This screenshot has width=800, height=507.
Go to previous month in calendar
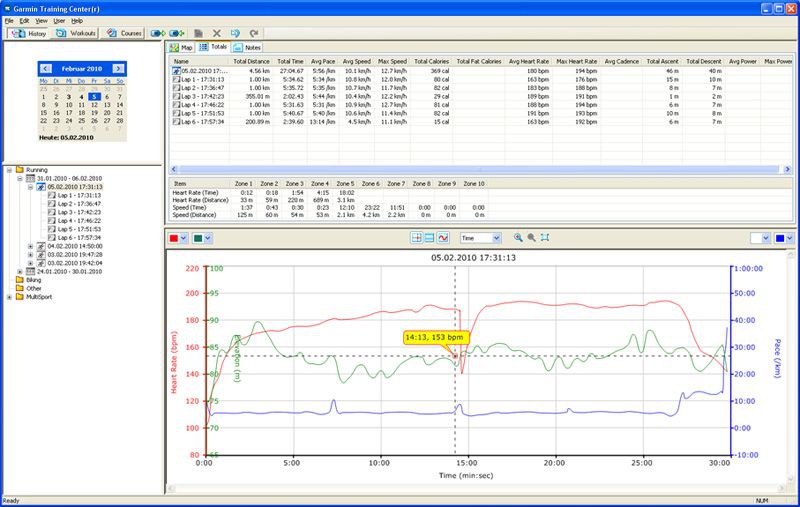click(45, 68)
